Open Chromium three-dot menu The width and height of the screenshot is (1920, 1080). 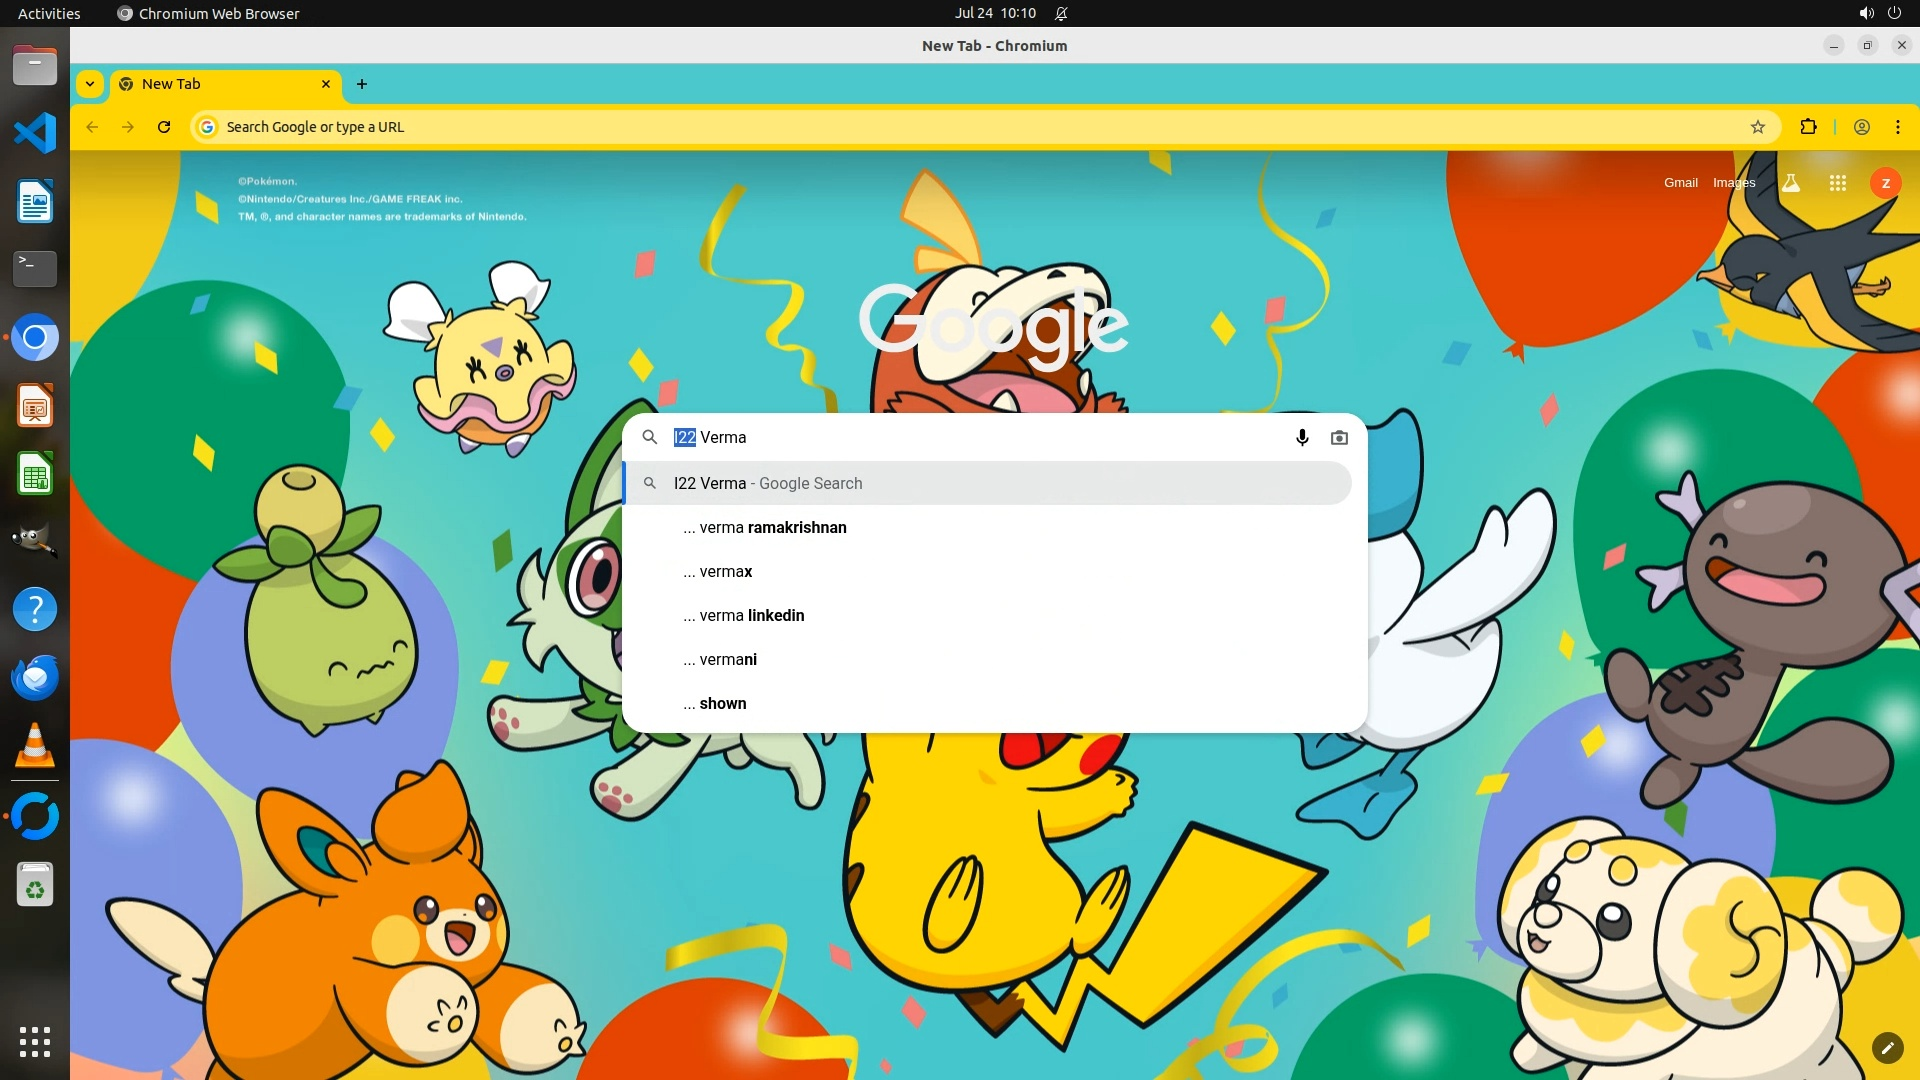click(x=1897, y=127)
